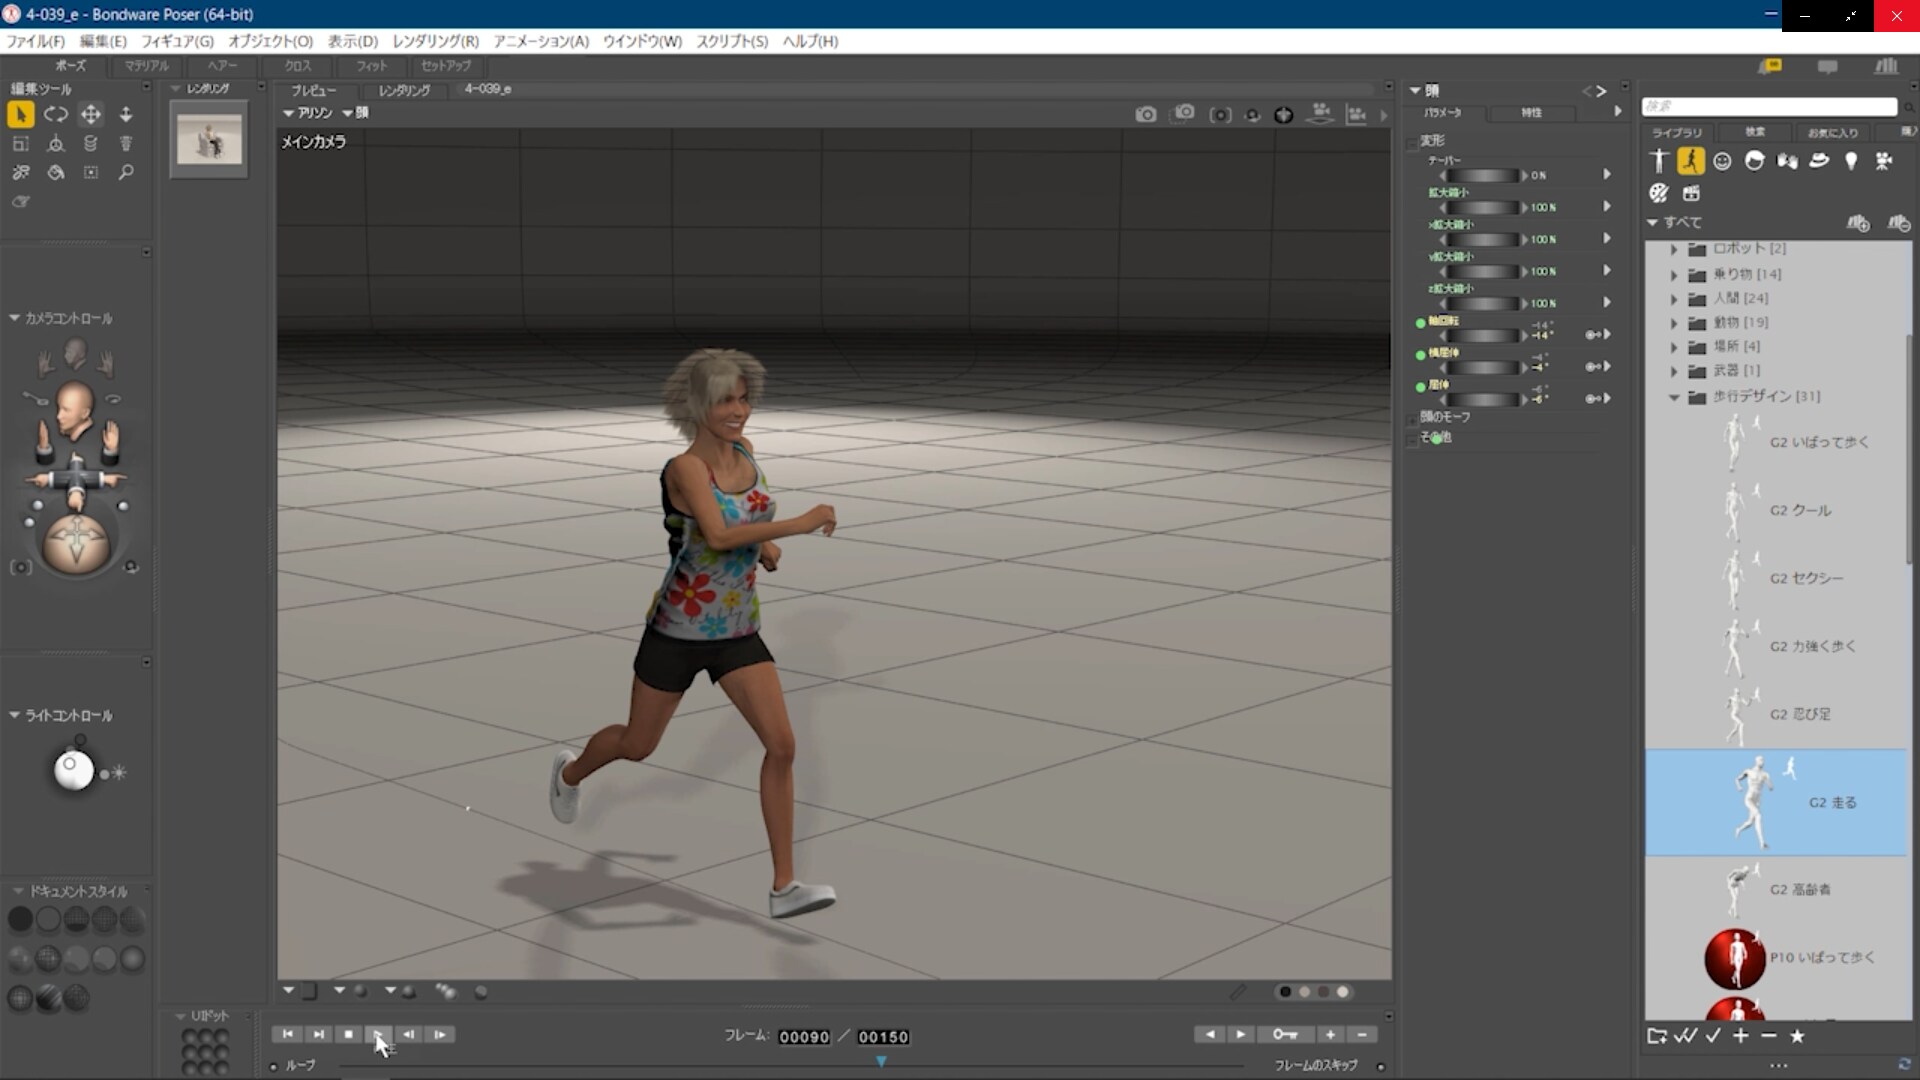Go to the next keyframe arrow button
1920x1080 pixels.
1240,1034
